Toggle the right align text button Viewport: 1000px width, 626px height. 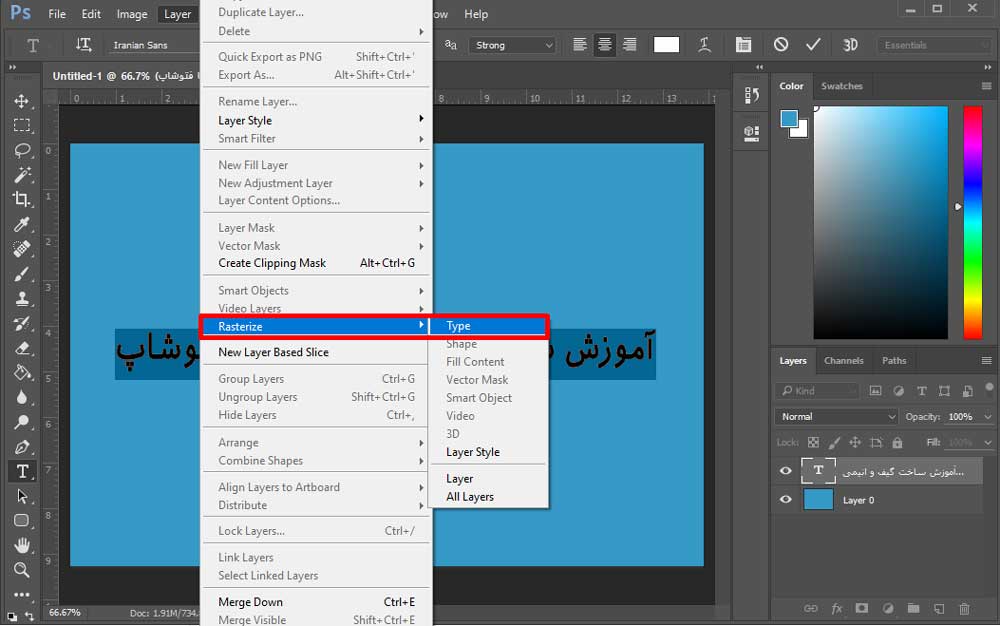click(x=629, y=45)
